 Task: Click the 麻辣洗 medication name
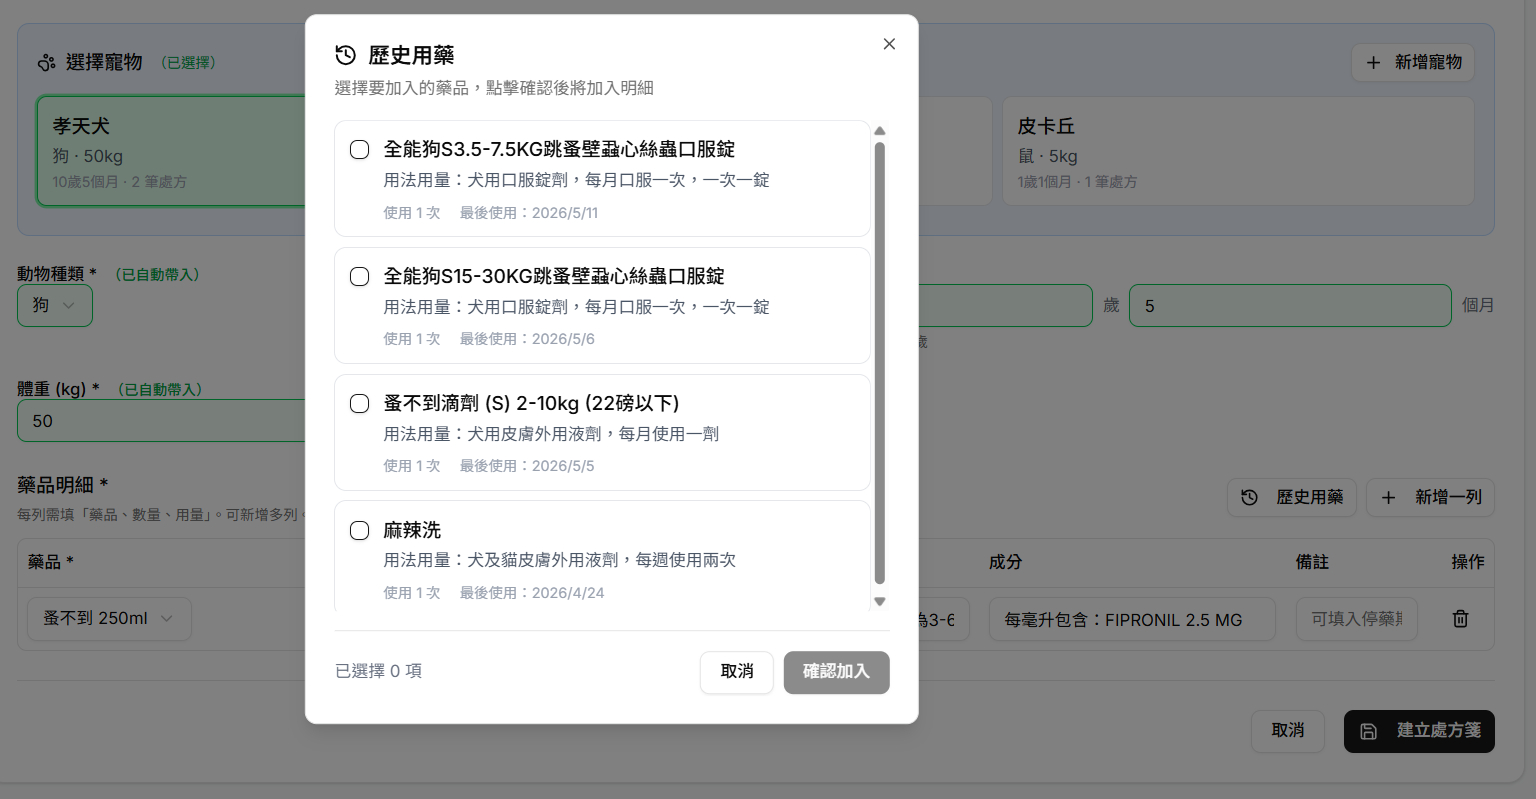412,531
